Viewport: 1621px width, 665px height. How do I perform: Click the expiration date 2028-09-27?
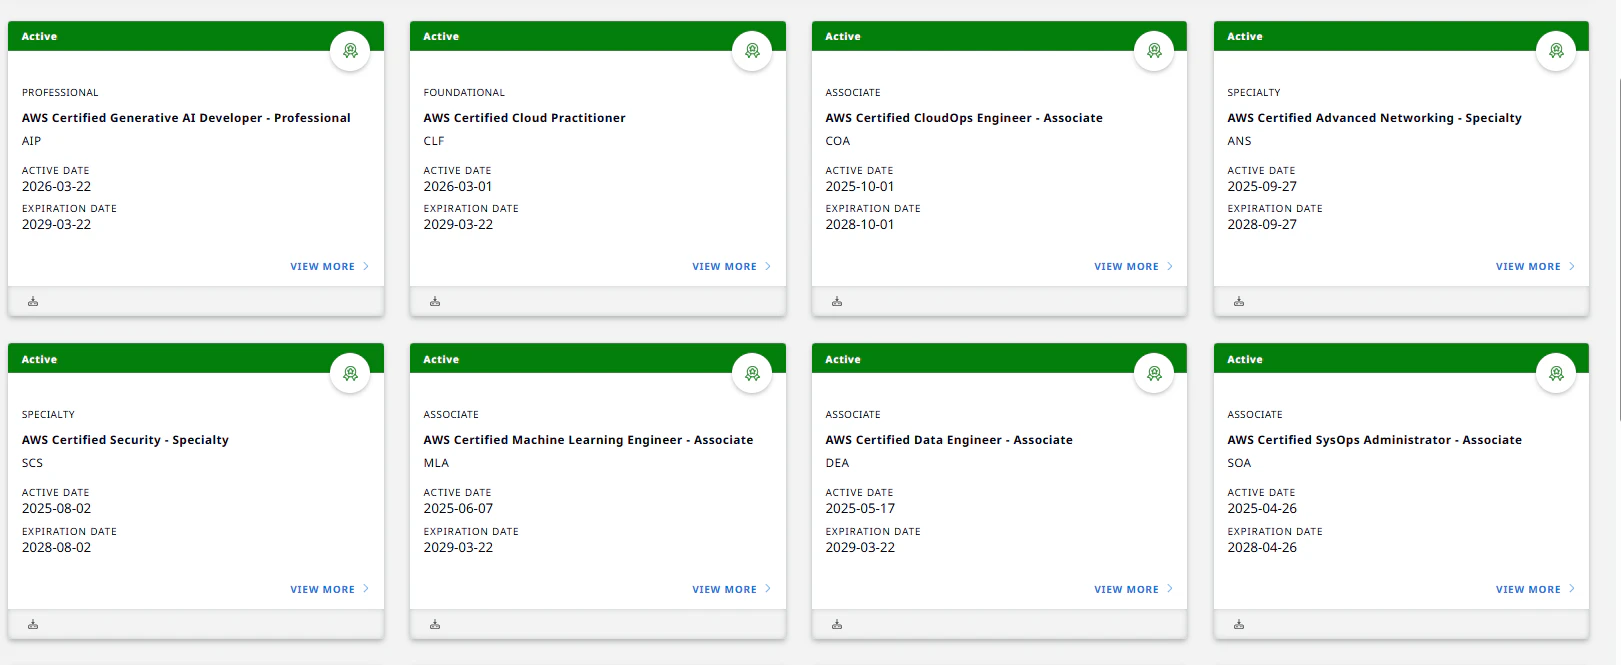point(1262,224)
